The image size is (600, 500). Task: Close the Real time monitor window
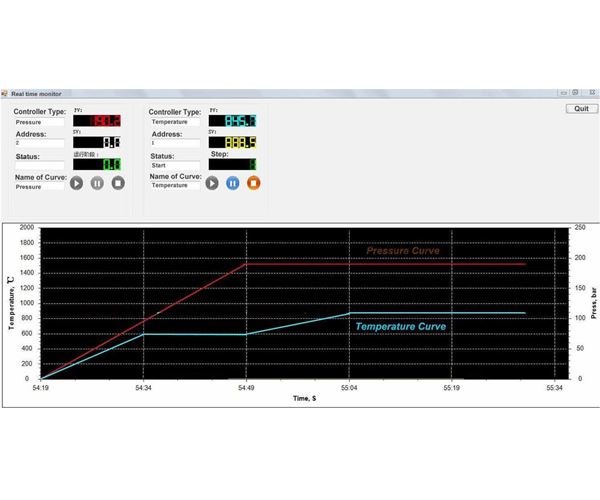click(592, 93)
